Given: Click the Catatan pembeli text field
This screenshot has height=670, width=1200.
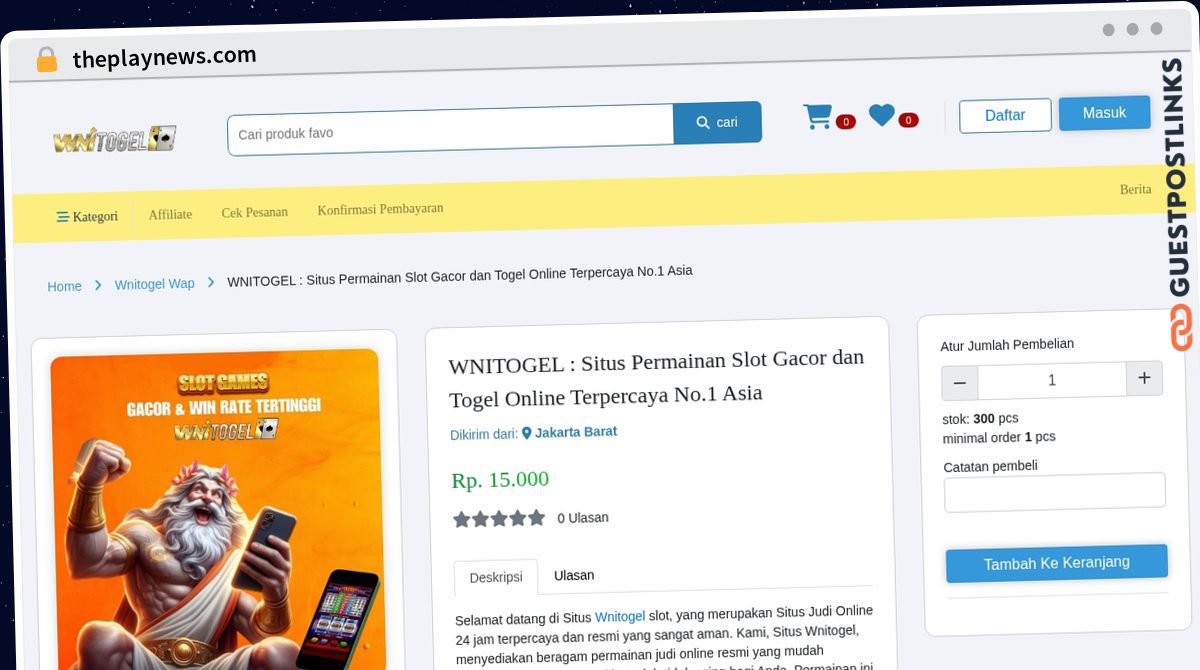Looking at the screenshot, I should pyautogui.click(x=1055, y=491).
